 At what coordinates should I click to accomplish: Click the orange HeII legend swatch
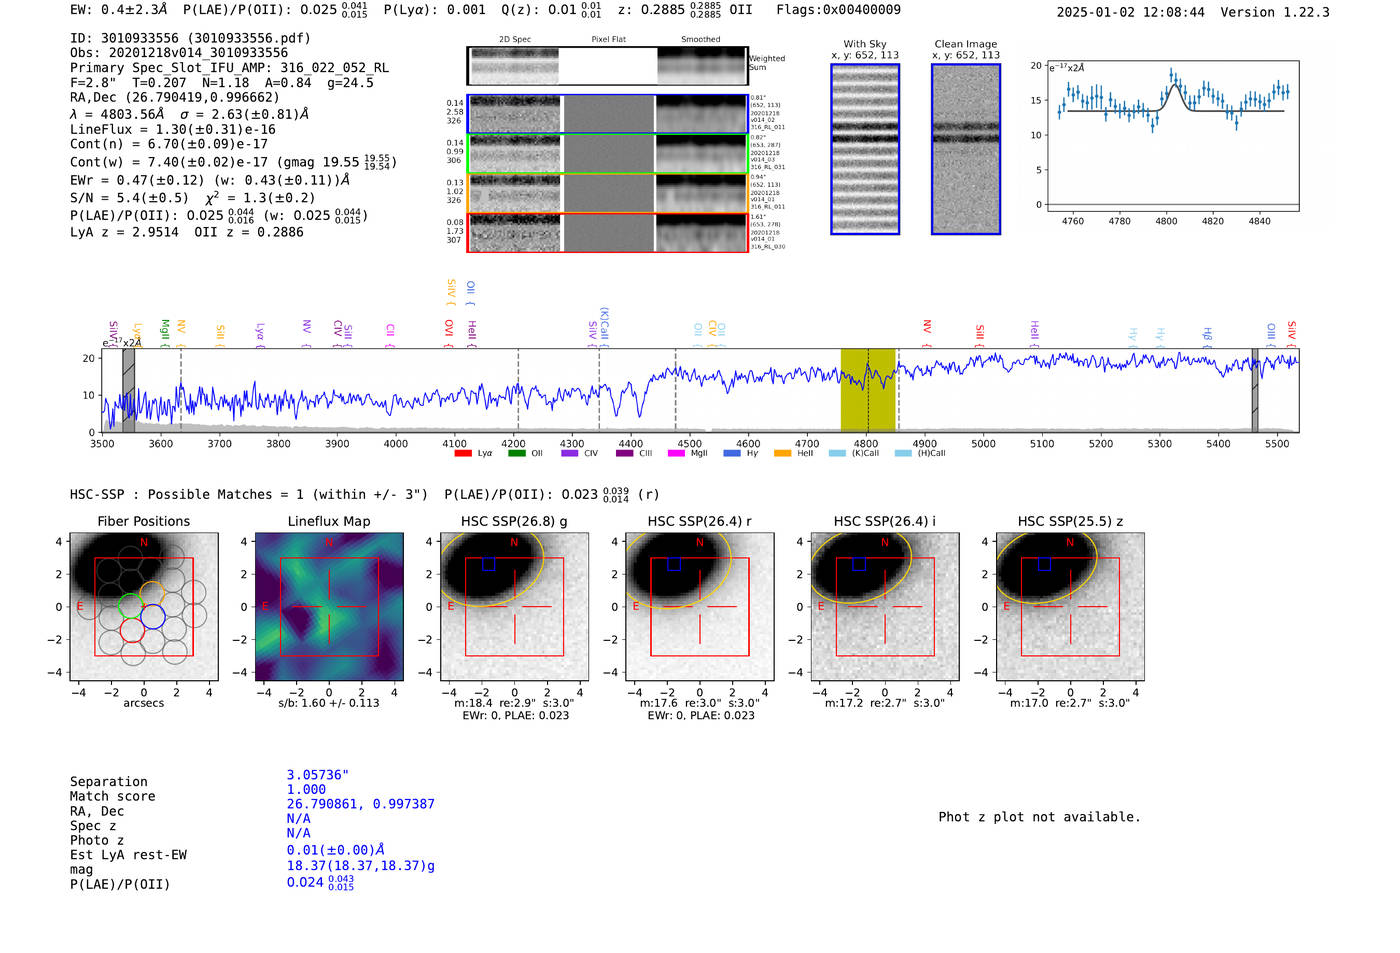pos(782,453)
